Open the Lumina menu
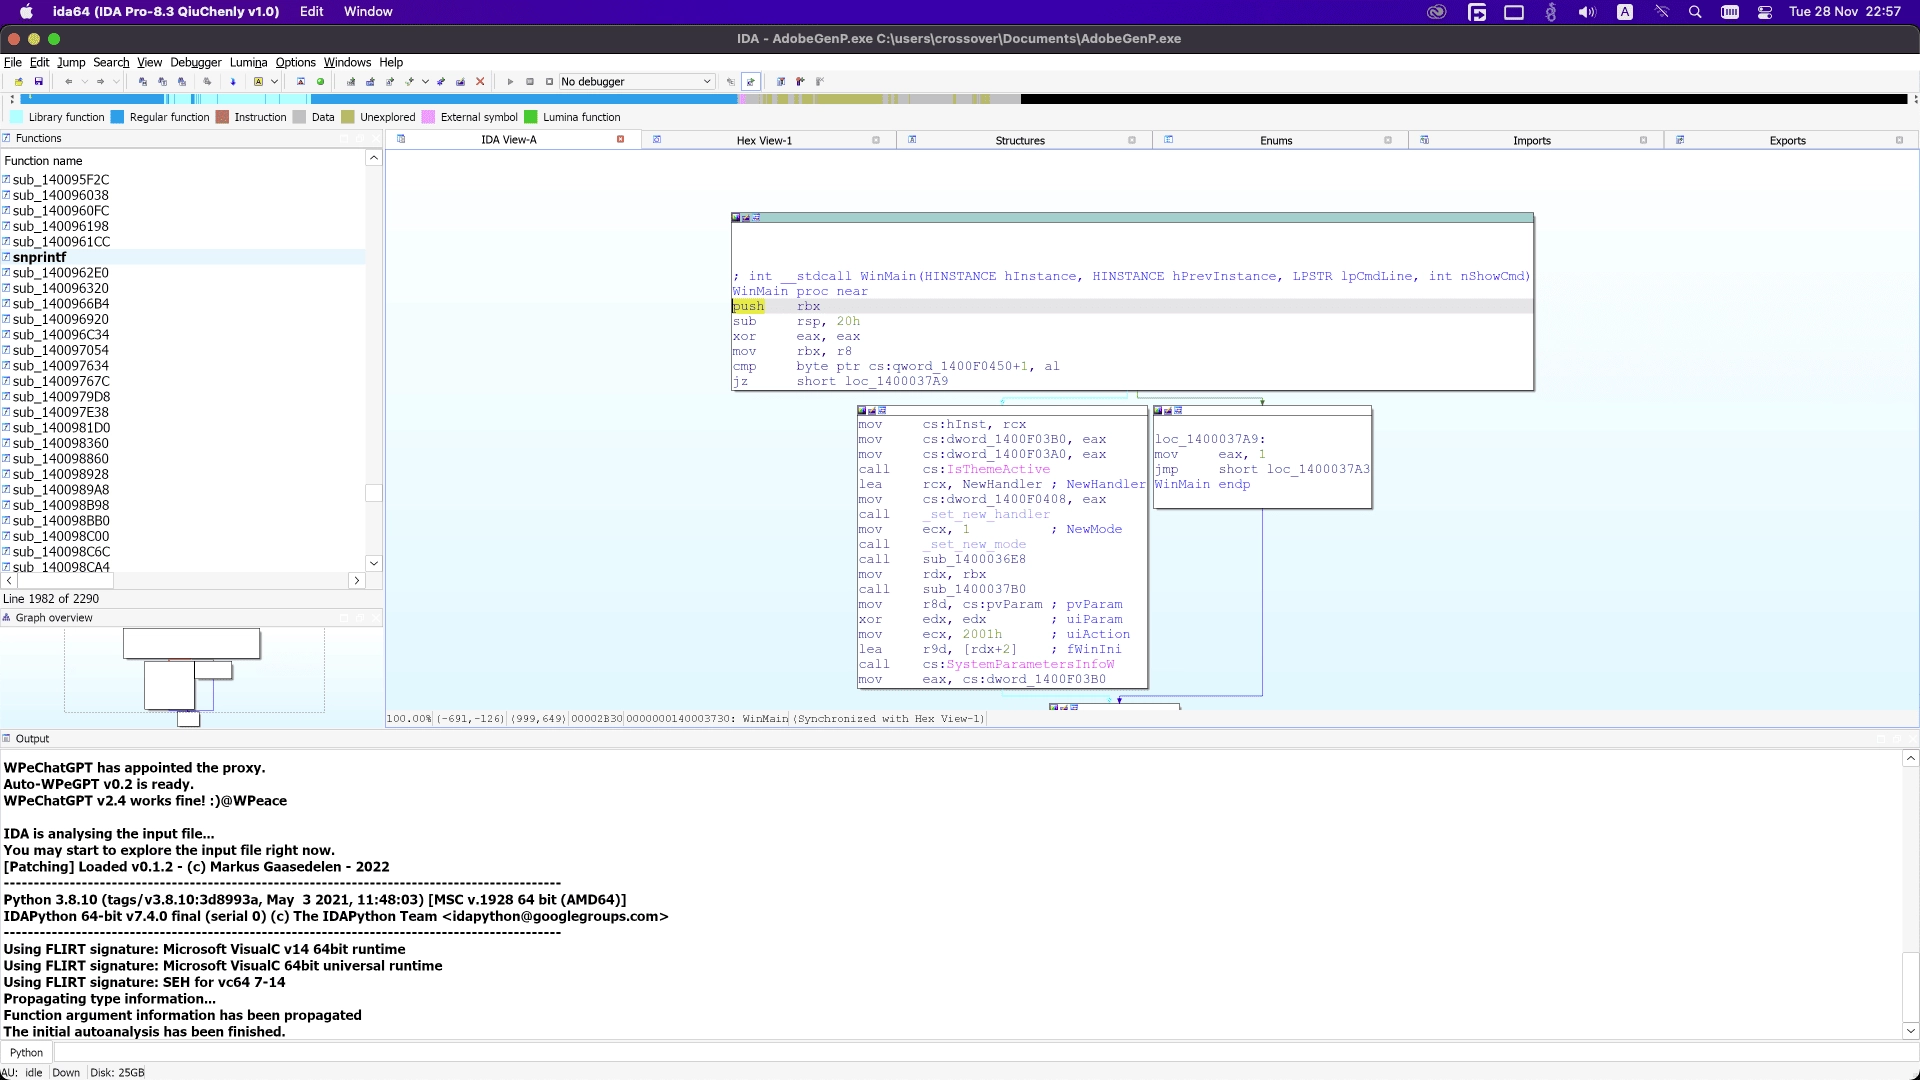1920x1080 pixels. pyautogui.click(x=248, y=62)
